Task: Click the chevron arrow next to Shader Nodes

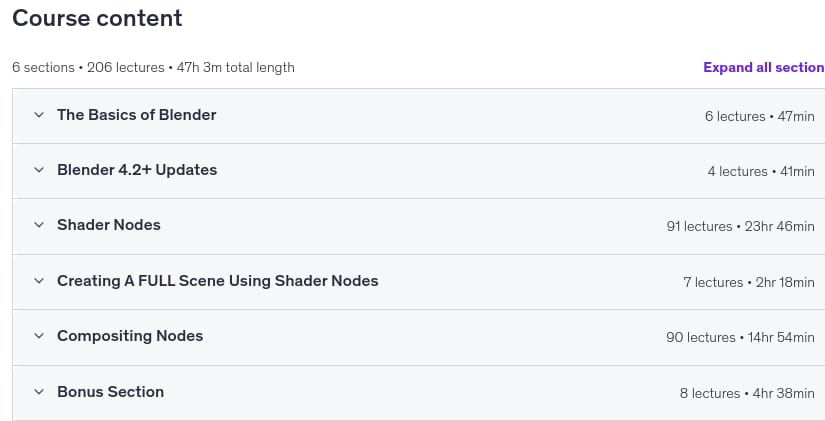Action: click(39, 225)
